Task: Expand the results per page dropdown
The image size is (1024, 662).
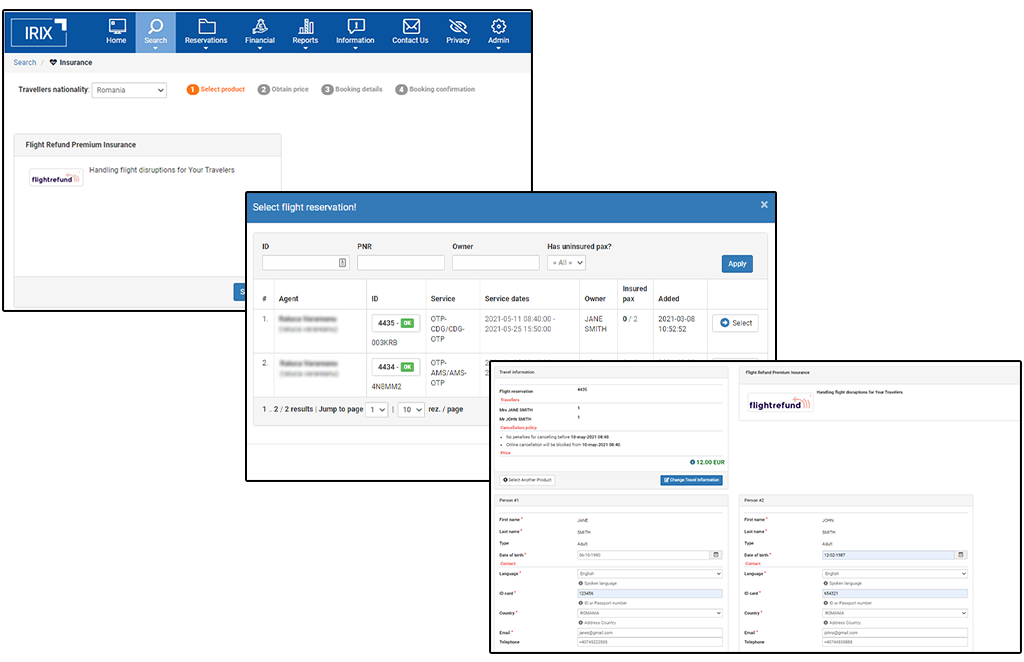Action: coord(411,409)
